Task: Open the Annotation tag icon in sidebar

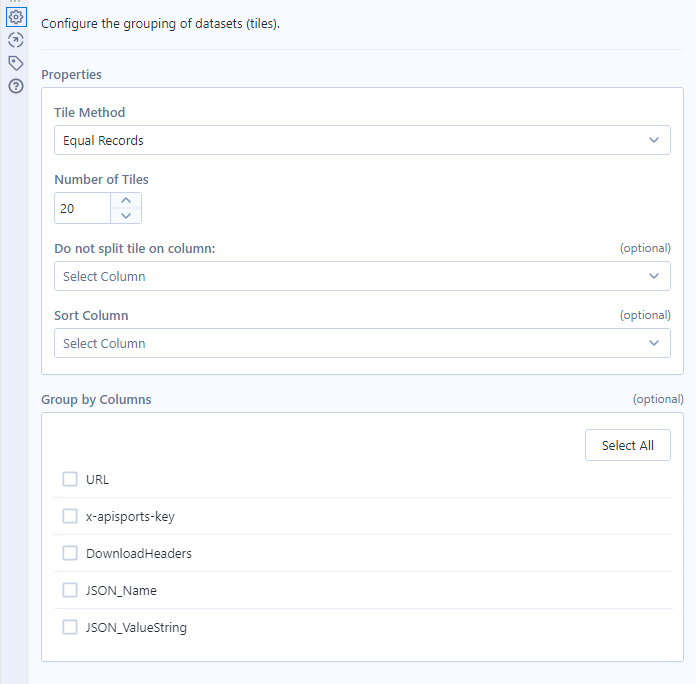Action: 15,63
